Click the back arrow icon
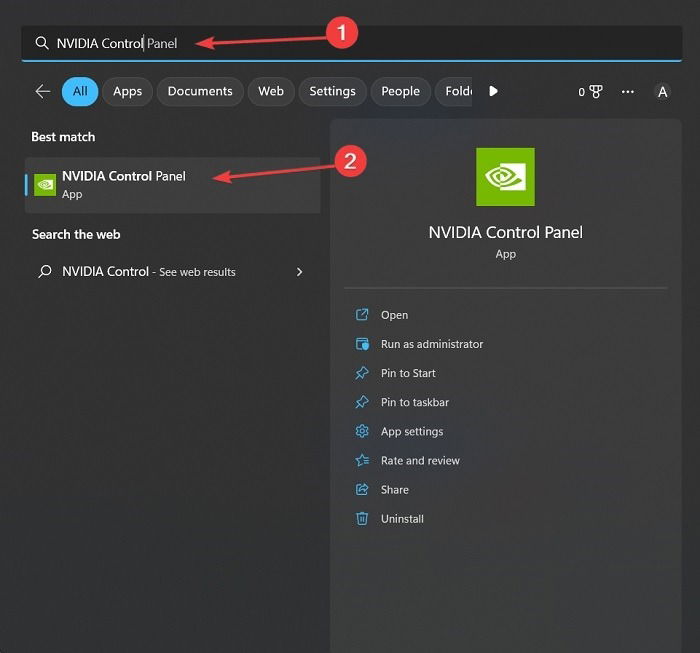Image resolution: width=700 pixels, height=653 pixels. 43,92
